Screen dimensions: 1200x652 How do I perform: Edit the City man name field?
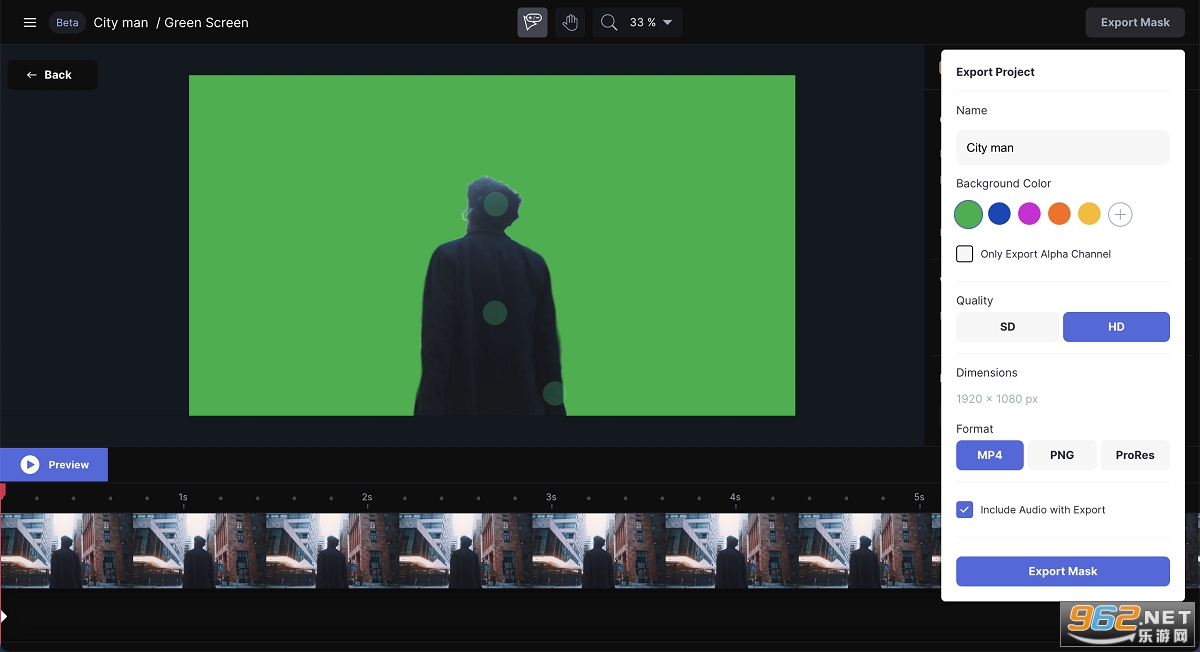pyautogui.click(x=1063, y=147)
